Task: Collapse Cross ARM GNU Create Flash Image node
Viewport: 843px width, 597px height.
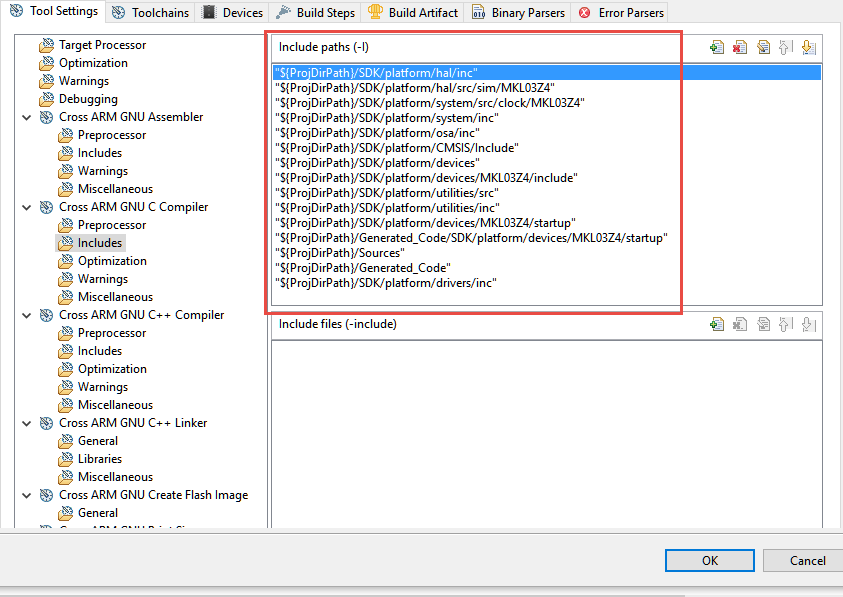Action: tap(26, 495)
